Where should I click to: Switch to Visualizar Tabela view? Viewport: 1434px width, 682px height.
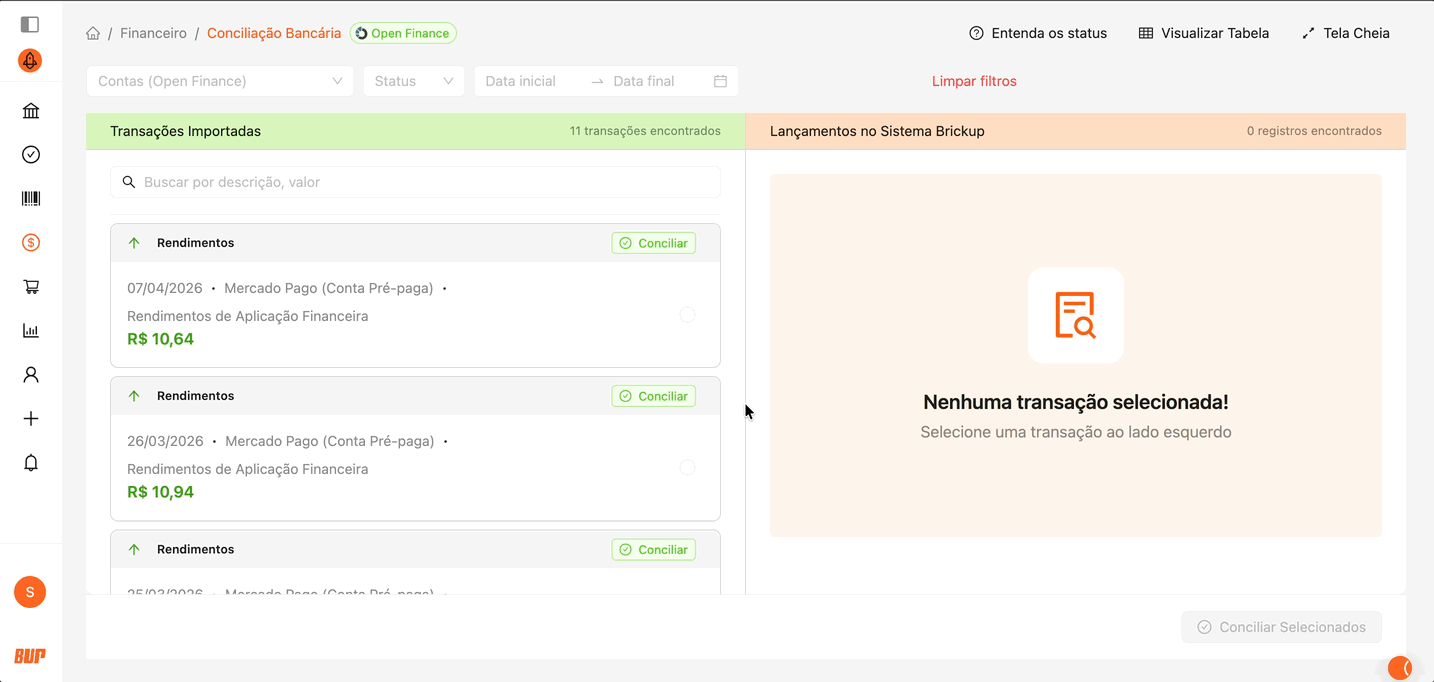1204,33
